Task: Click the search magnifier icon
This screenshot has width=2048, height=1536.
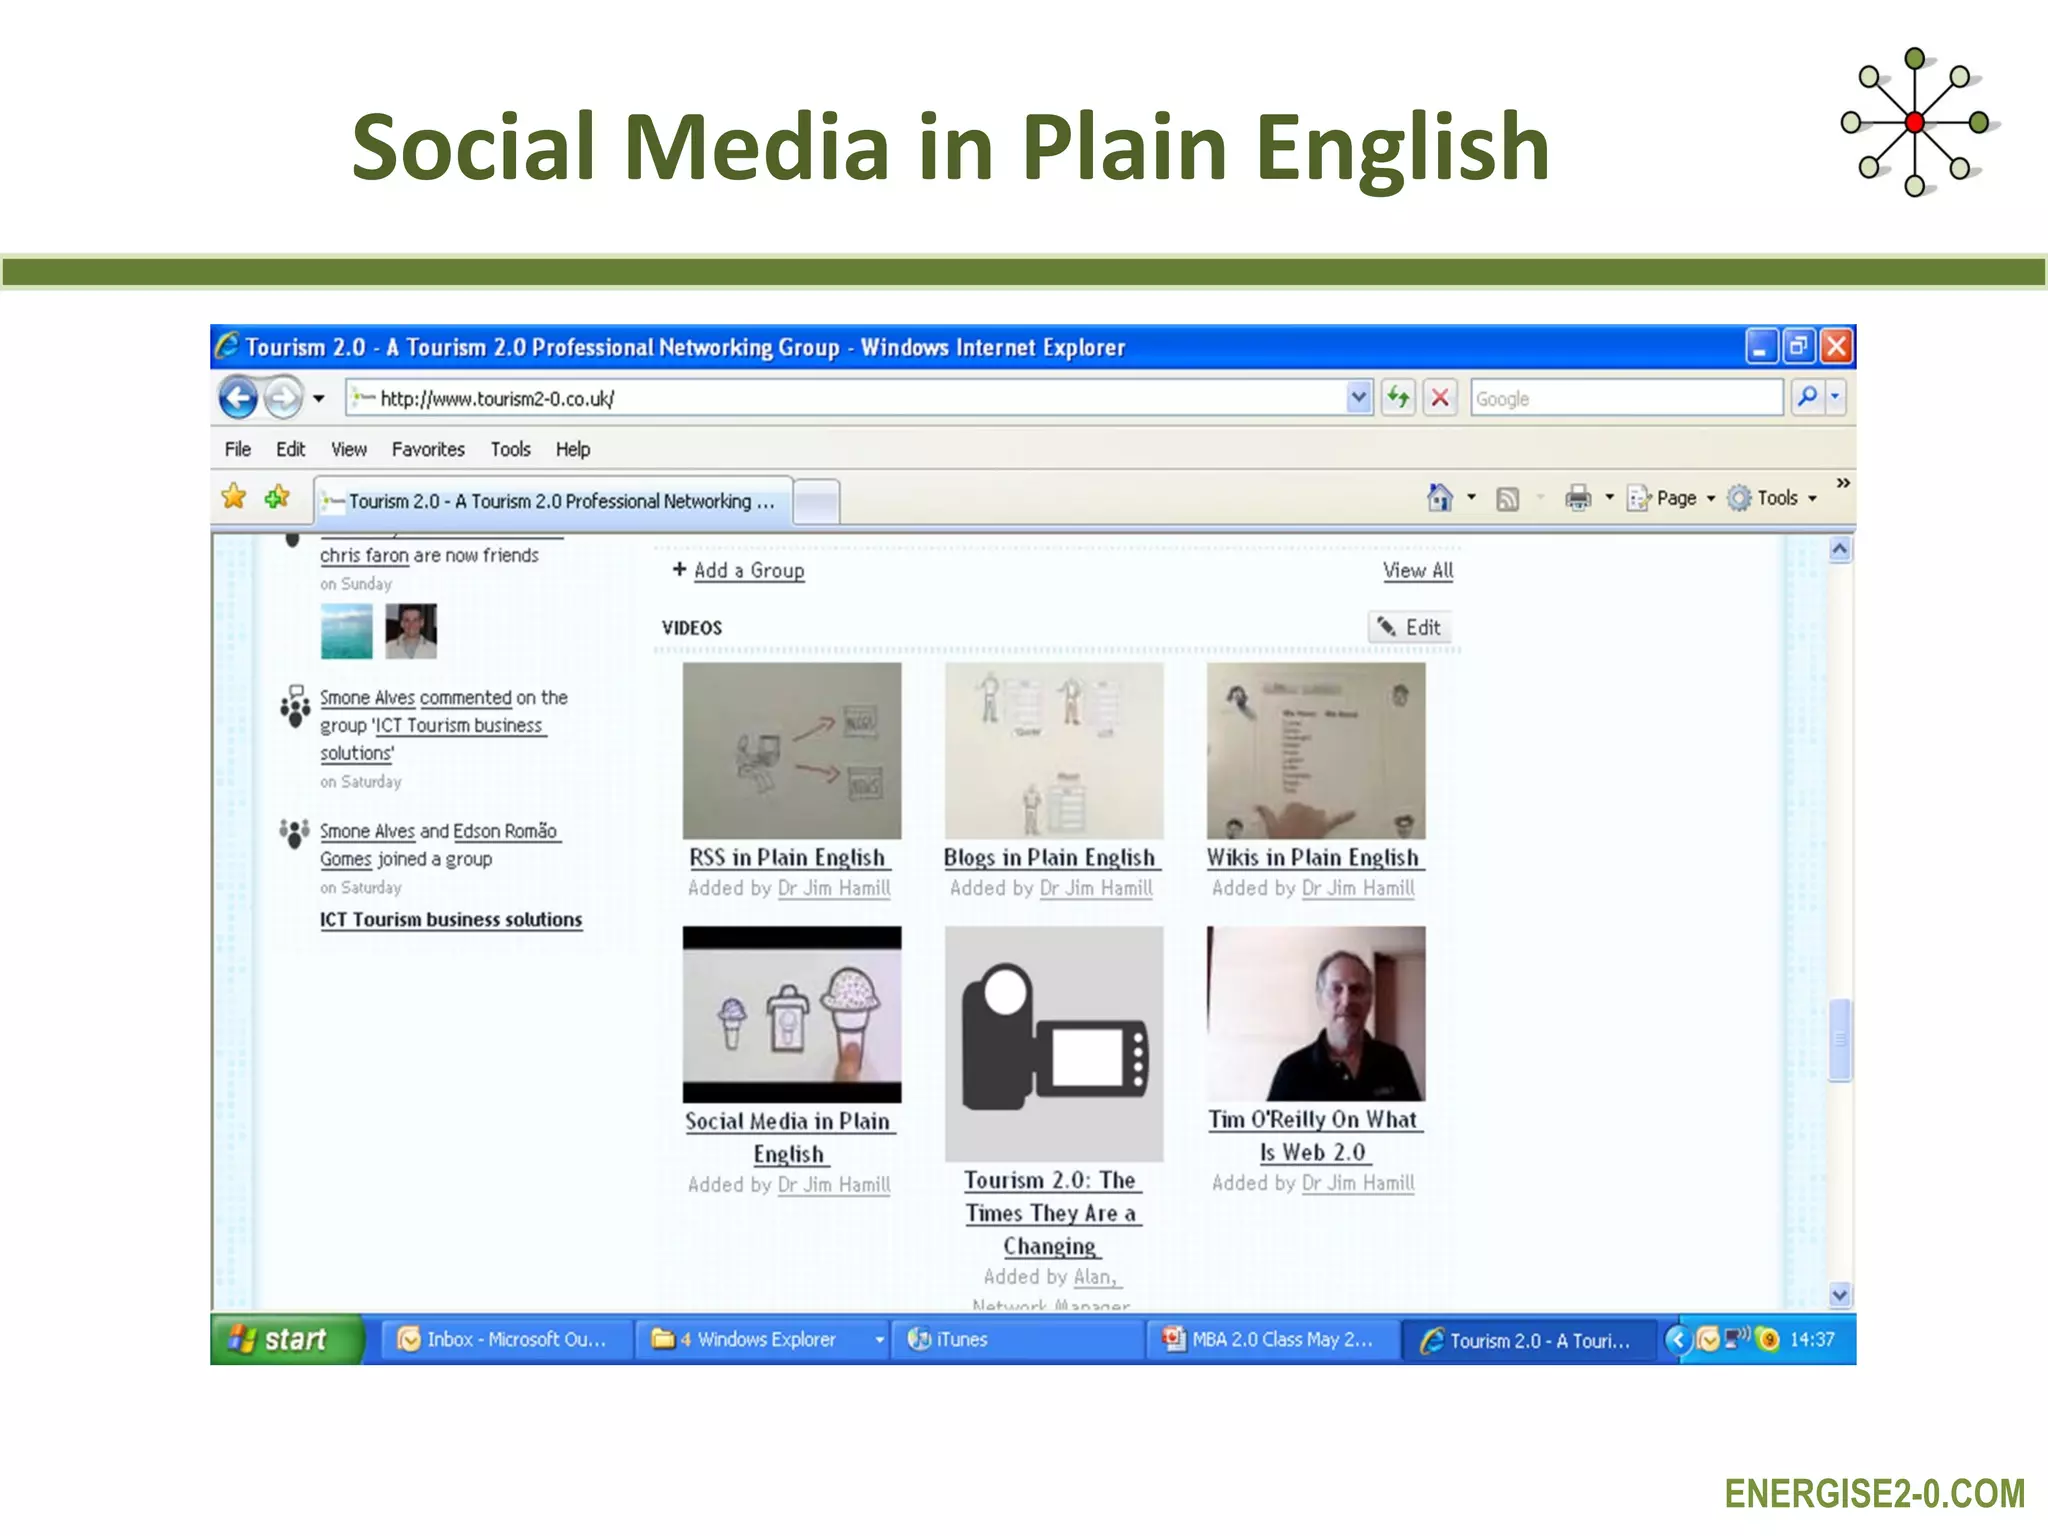Action: point(1807,397)
